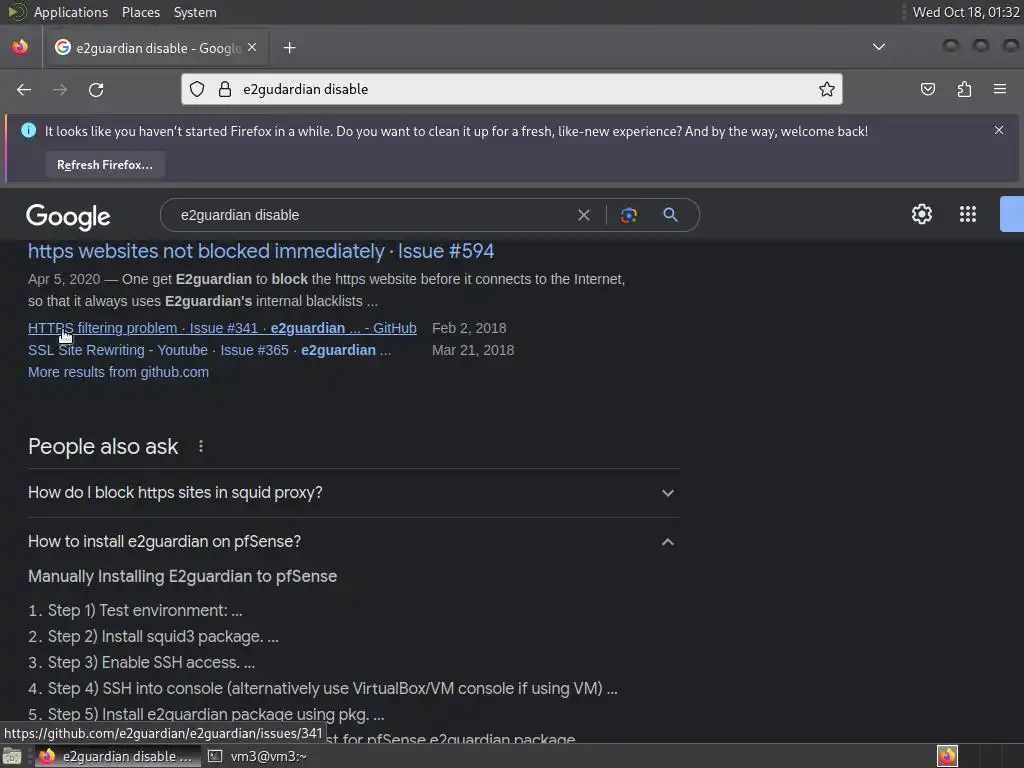This screenshot has height=768, width=1024.
Task: Select the text 'Manually Installing E2guardian to pfSense'
Action: coord(182,577)
